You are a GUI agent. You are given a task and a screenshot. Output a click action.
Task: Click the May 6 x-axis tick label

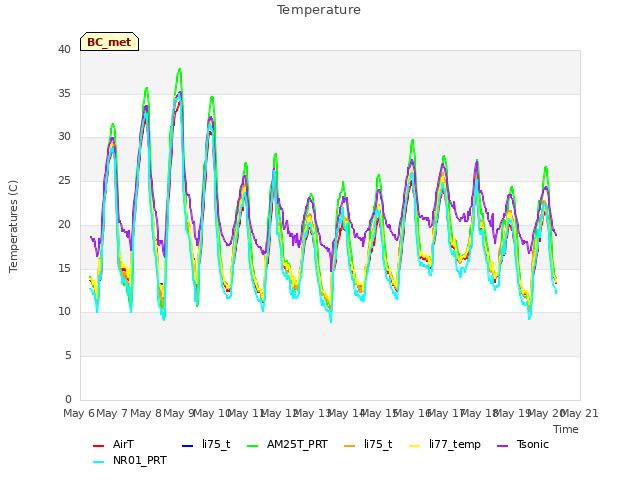[79, 413]
